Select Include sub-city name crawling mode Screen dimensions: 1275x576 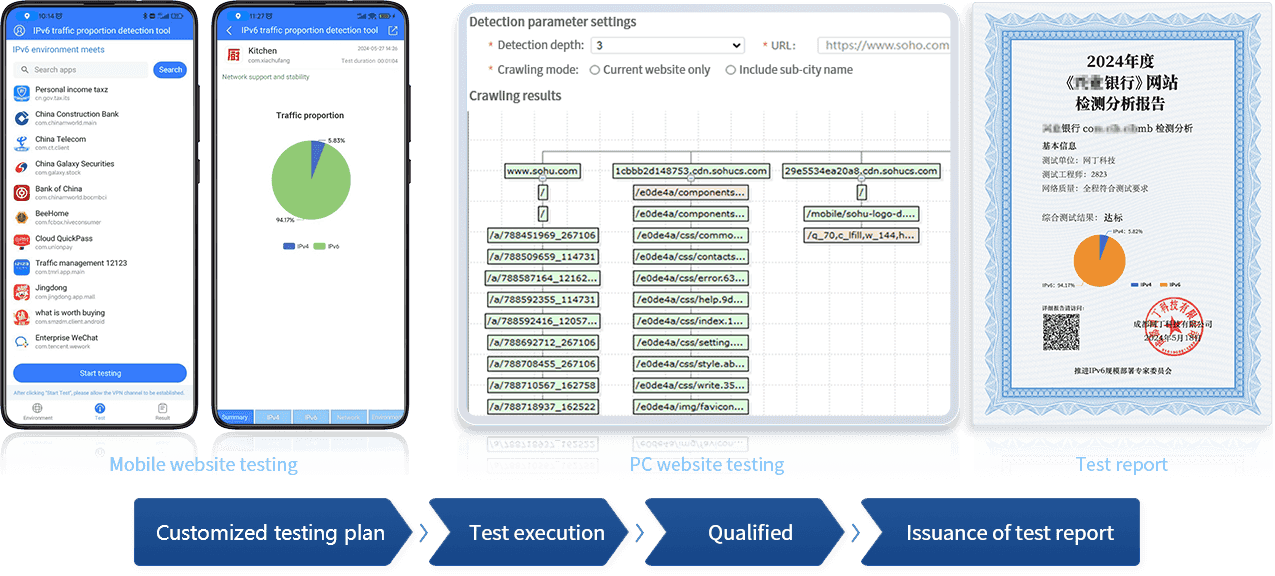click(x=731, y=70)
